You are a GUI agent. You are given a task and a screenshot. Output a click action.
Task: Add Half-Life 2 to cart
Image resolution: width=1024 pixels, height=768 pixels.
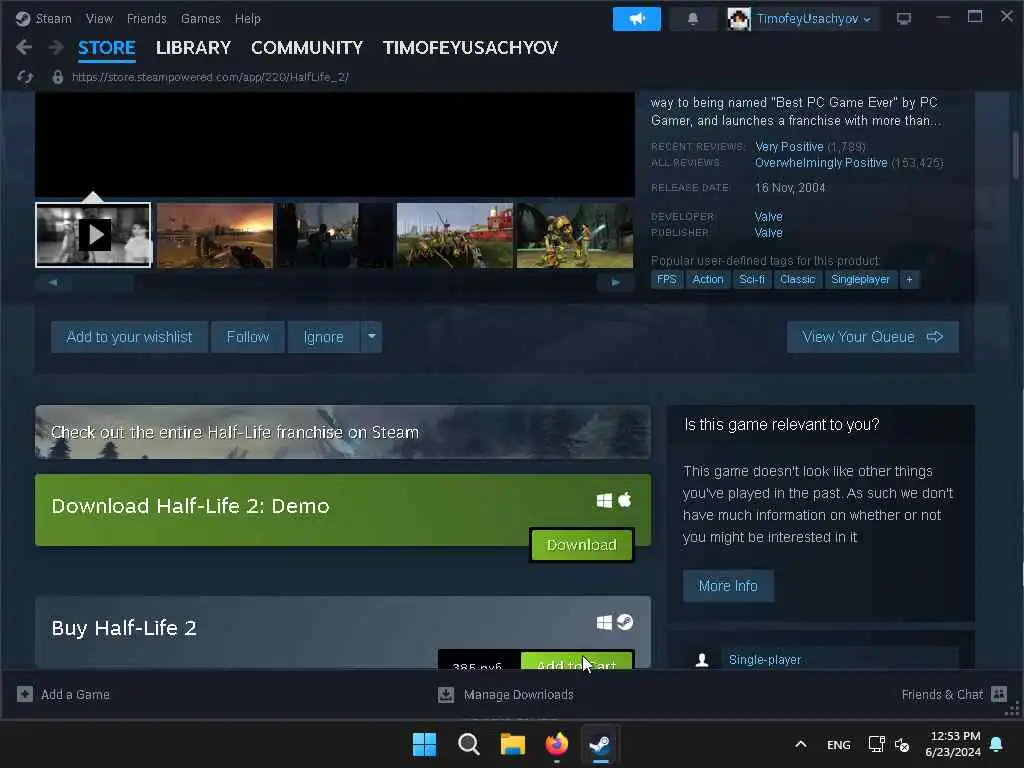577,661
